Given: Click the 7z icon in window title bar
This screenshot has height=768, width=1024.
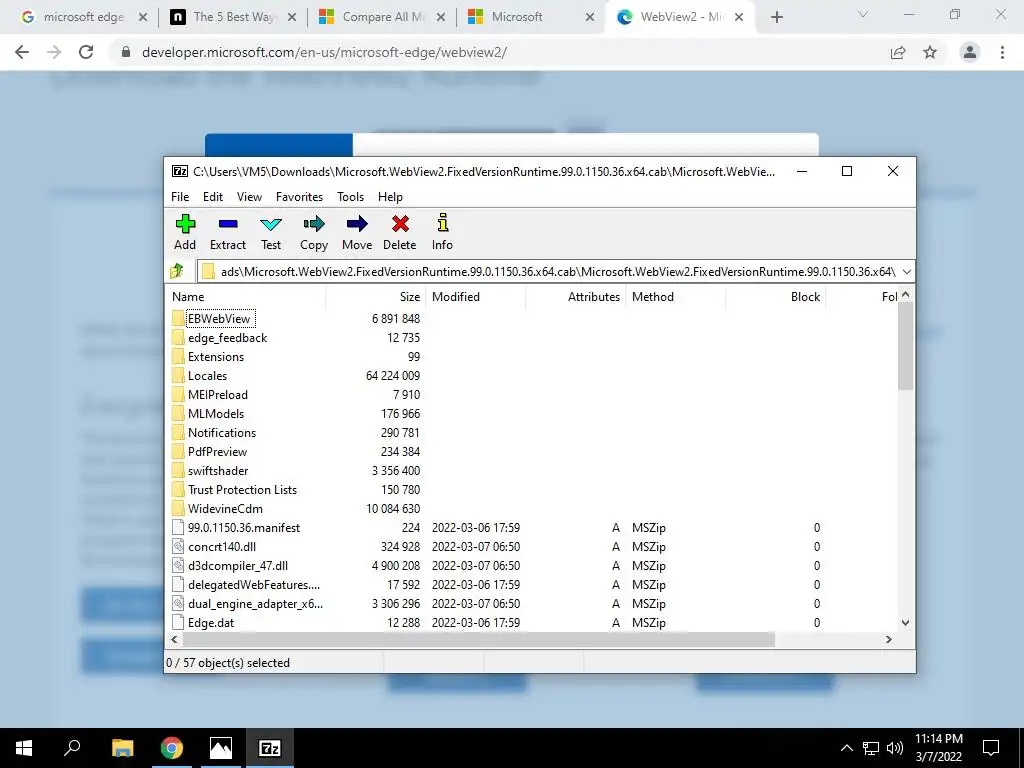Looking at the screenshot, I should pos(180,171).
